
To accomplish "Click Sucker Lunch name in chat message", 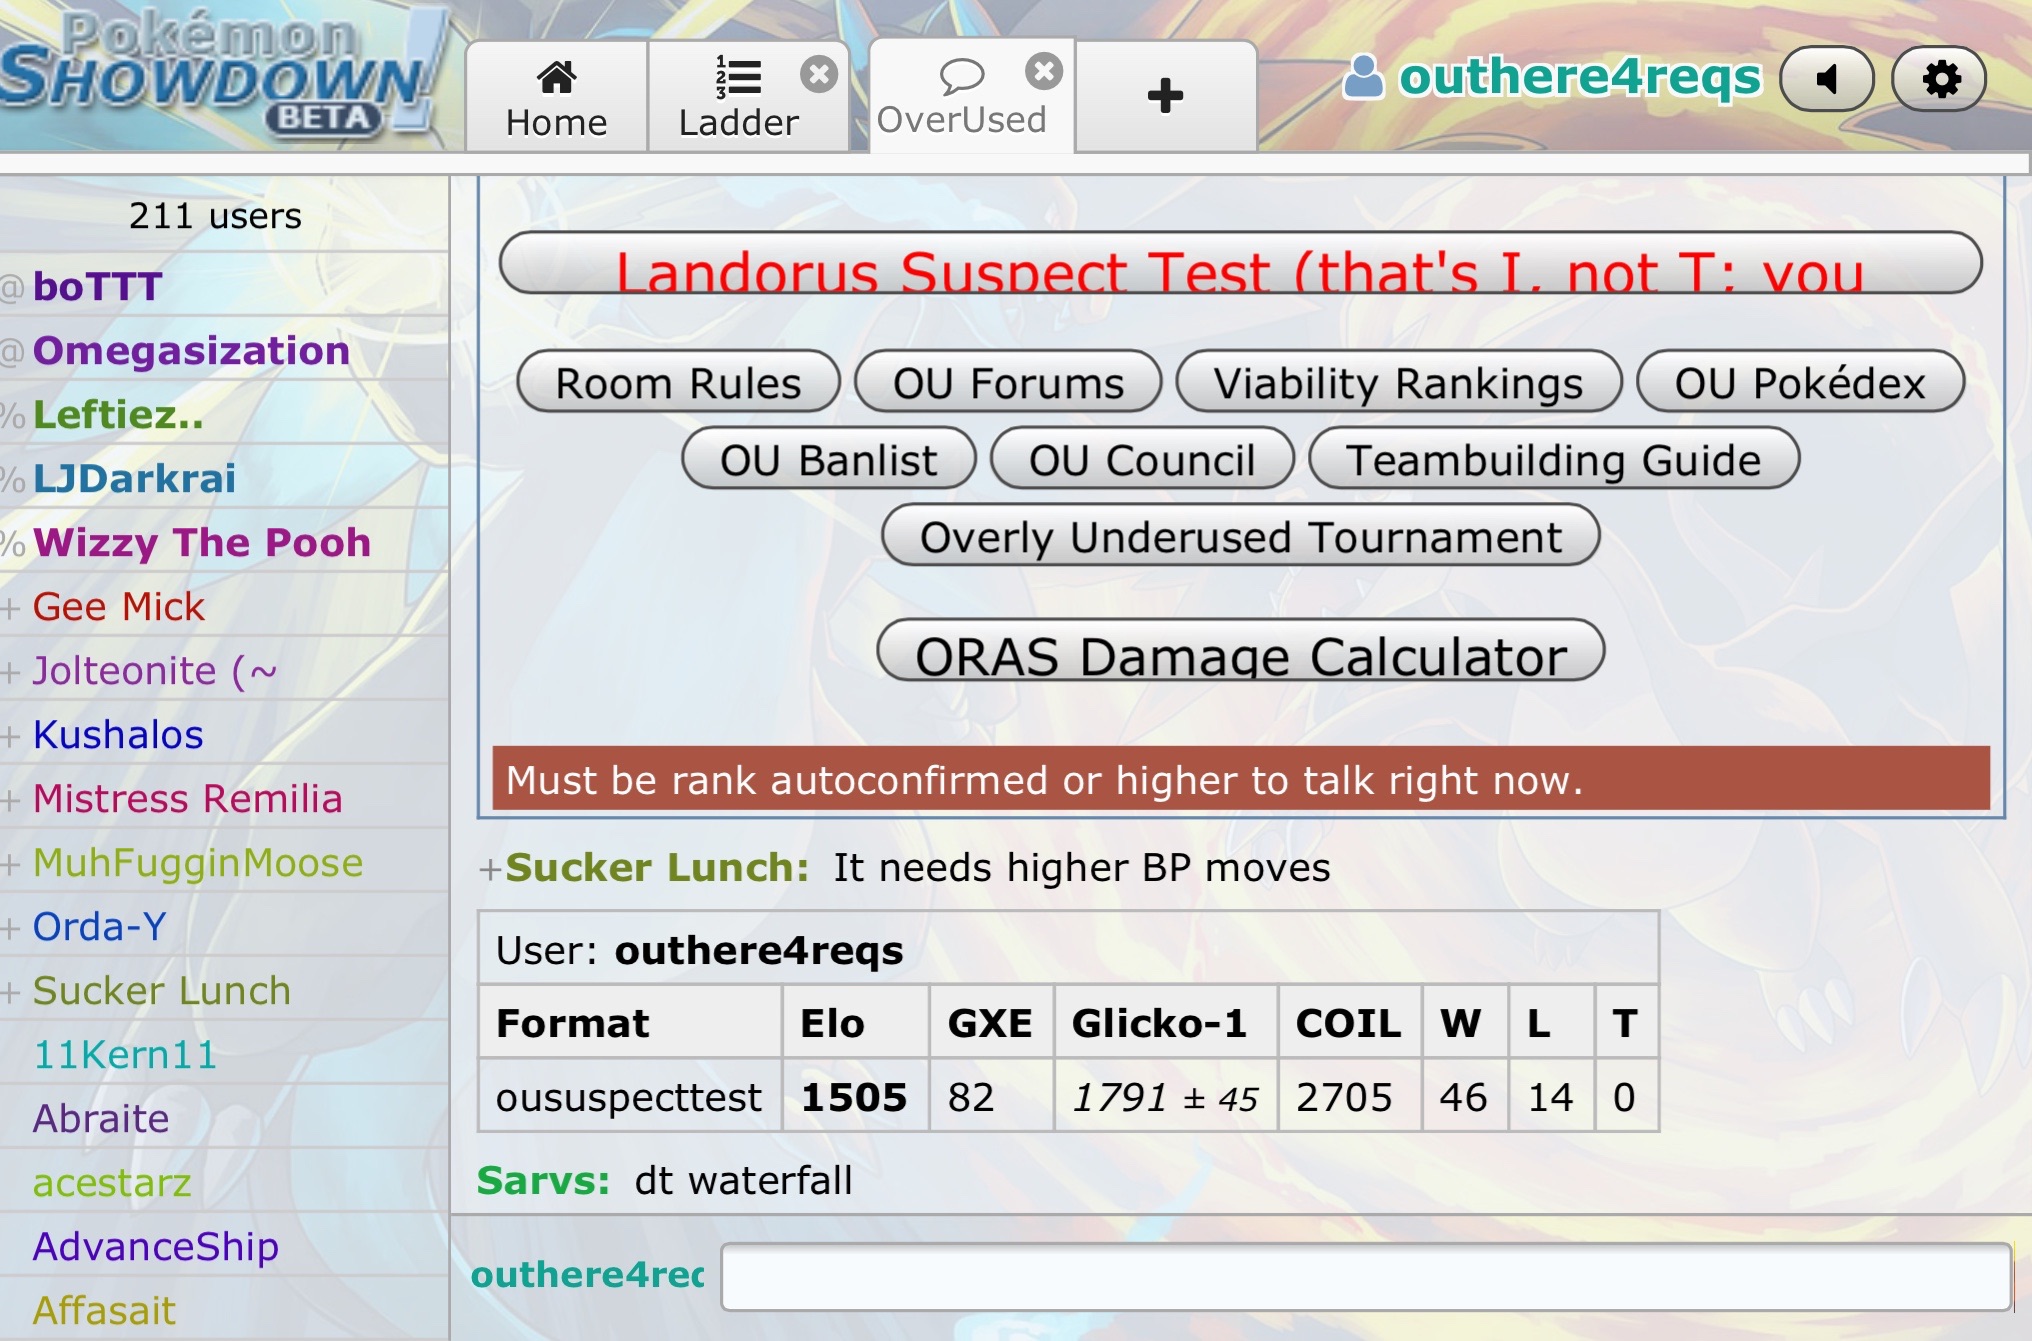I will 656,867.
